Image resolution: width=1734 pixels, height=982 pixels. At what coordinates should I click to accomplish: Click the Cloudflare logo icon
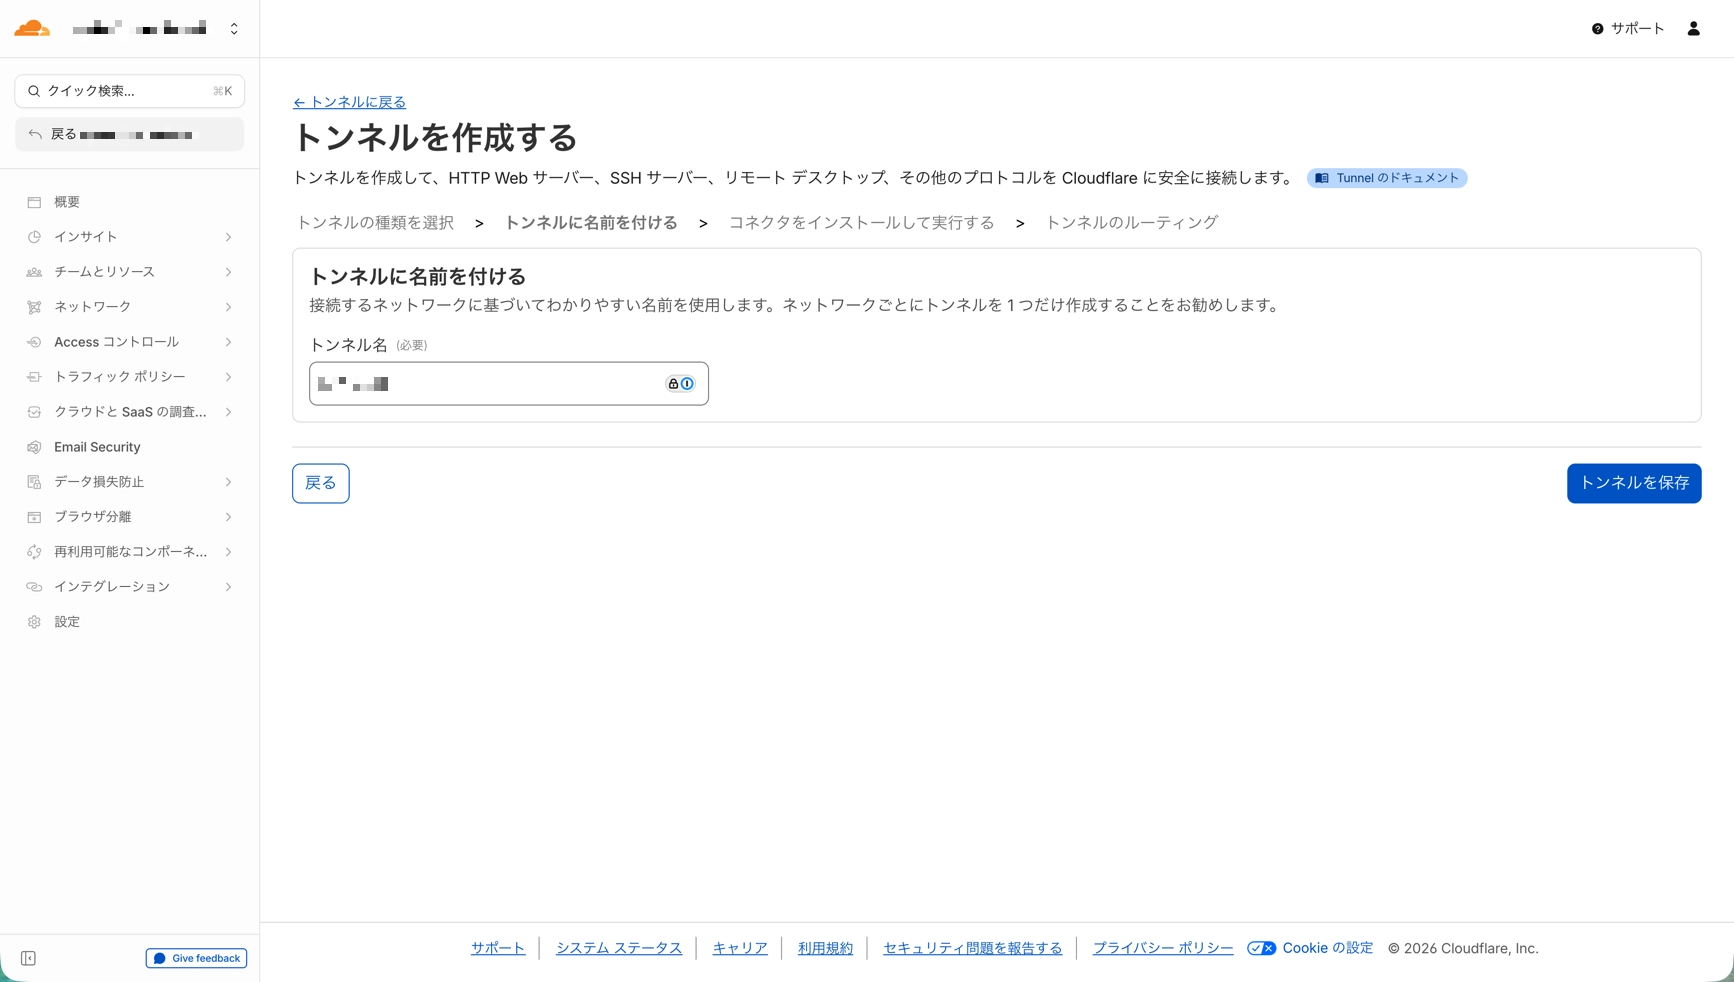pyautogui.click(x=32, y=28)
